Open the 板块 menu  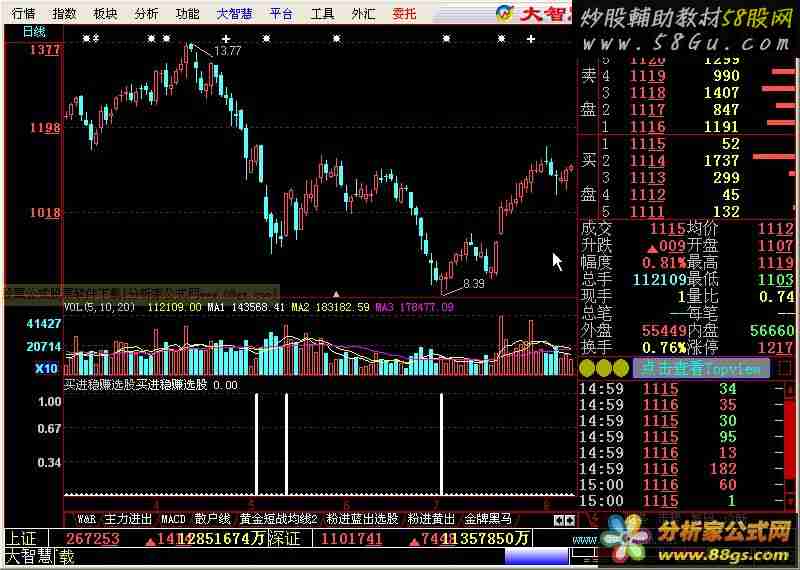(x=105, y=13)
